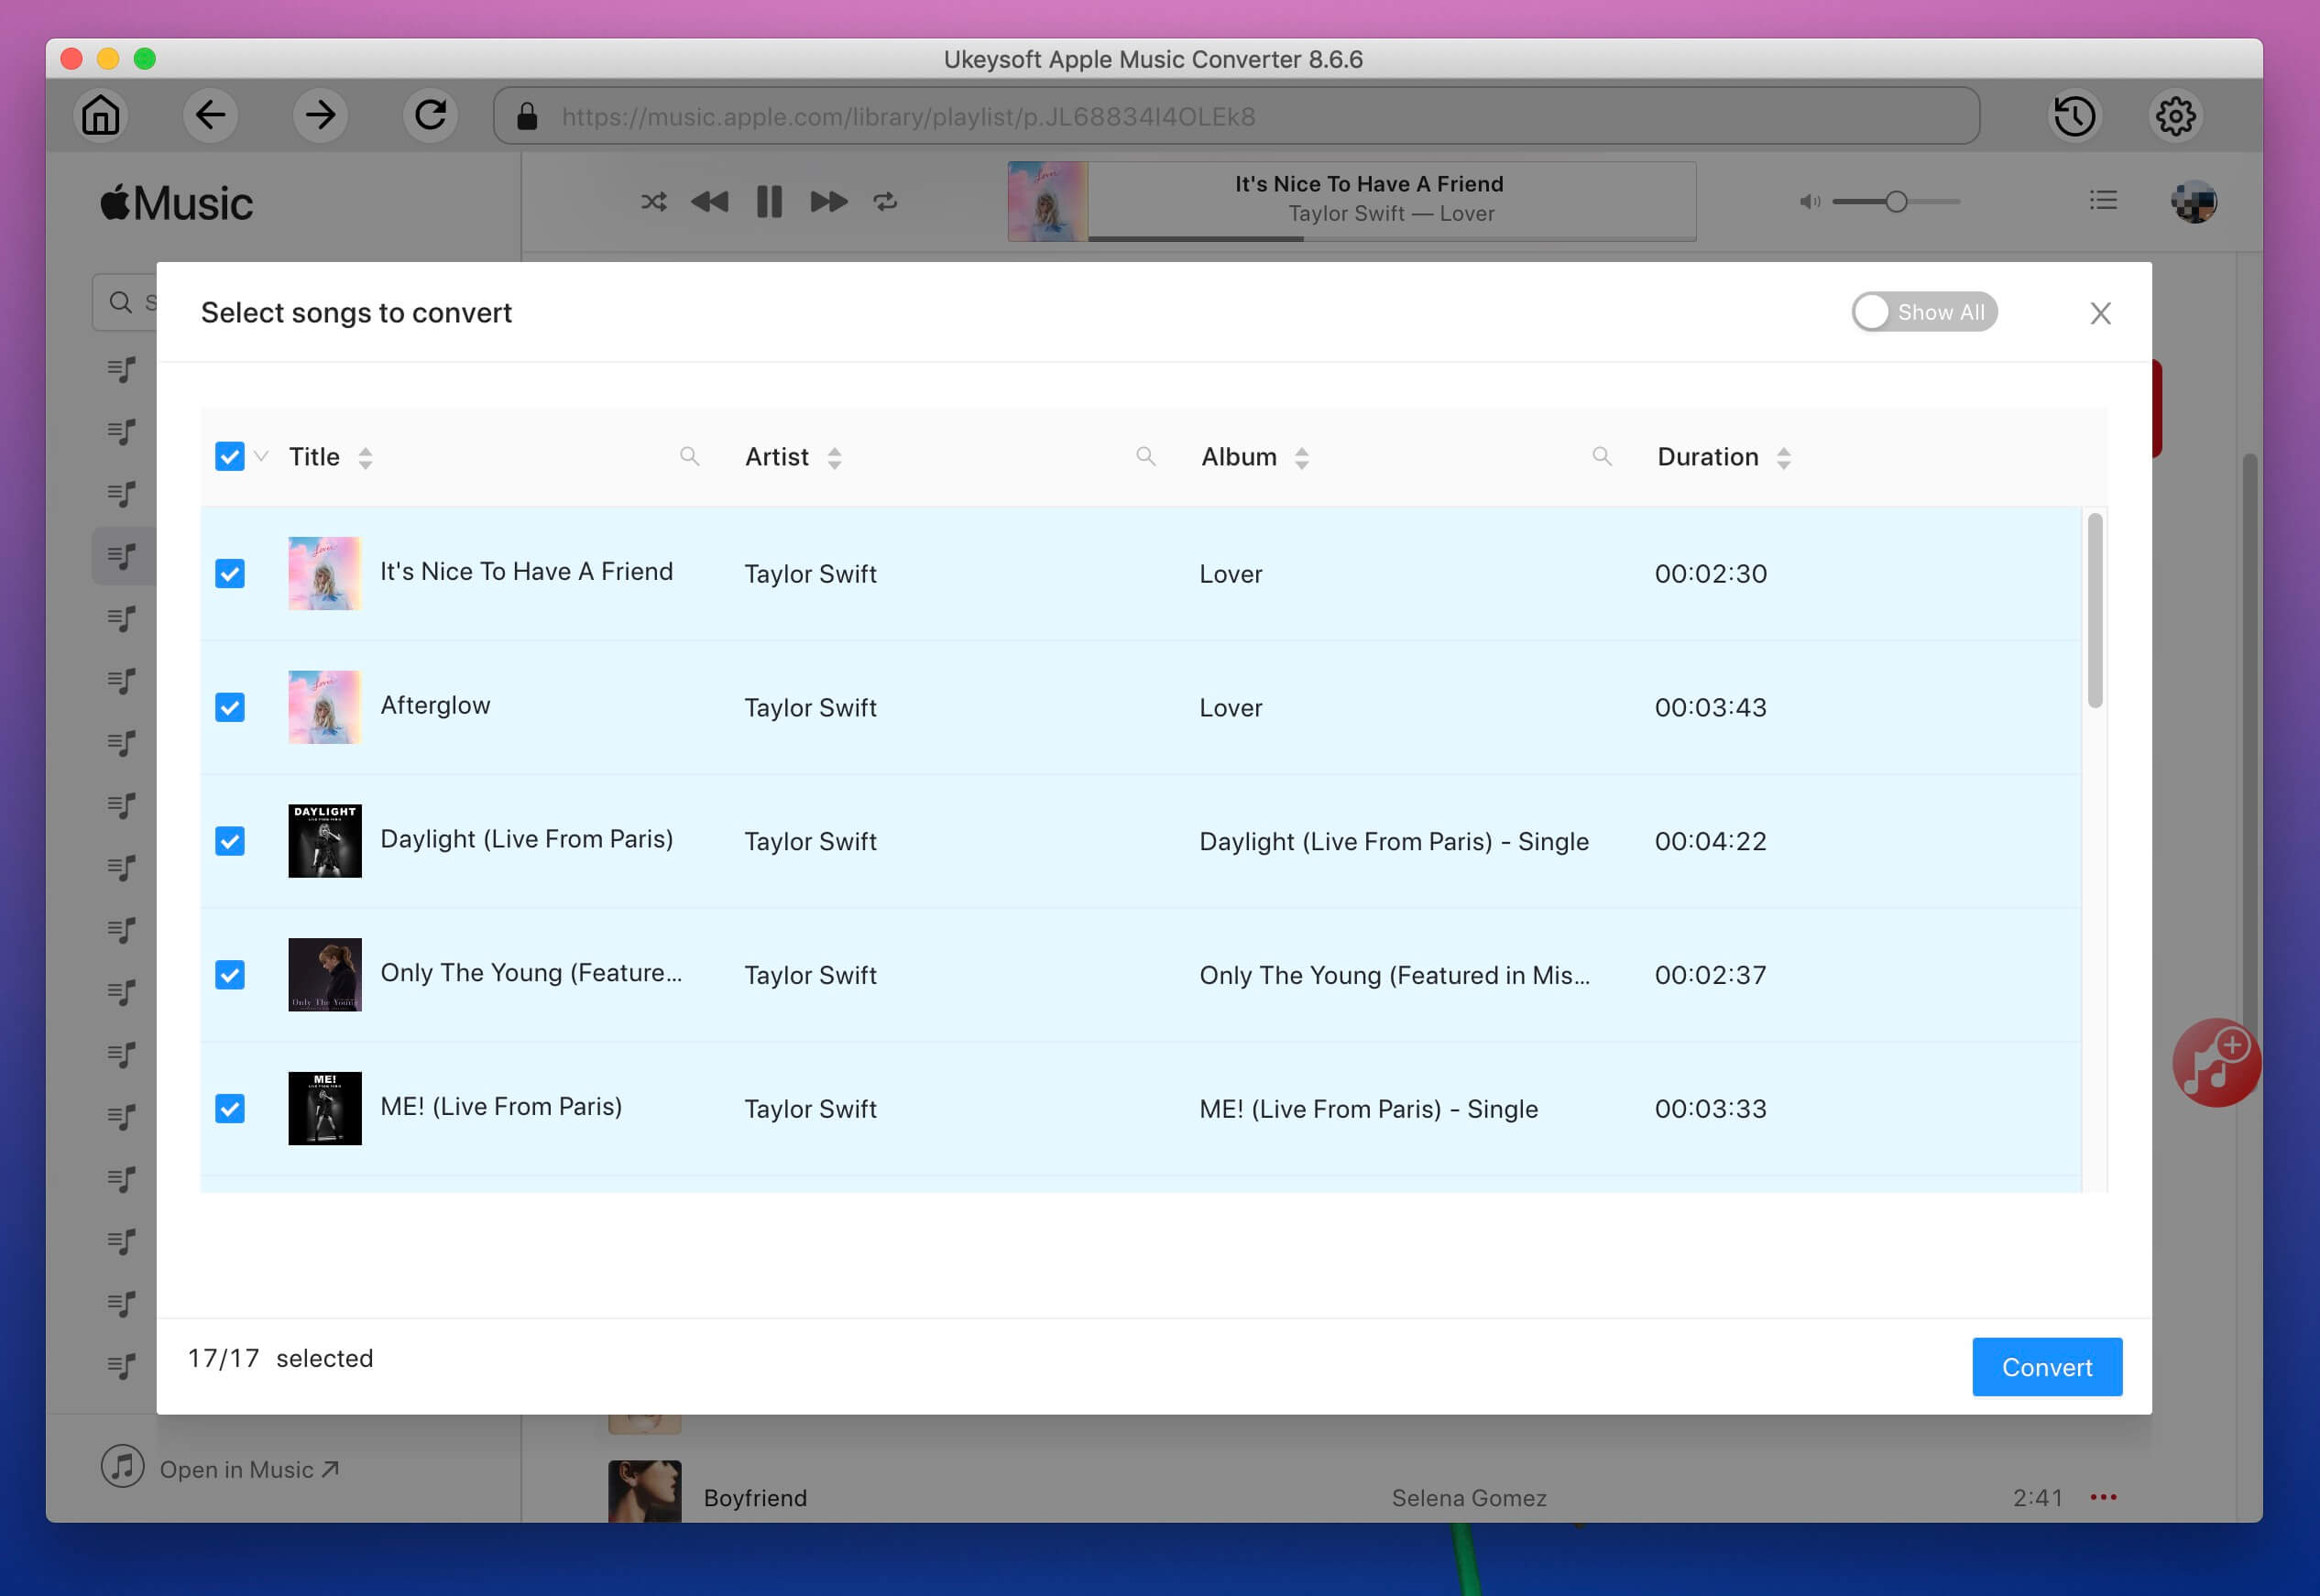Click the history/recent activity icon
The image size is (2320, 1596).
click(x=2076, y=116)
